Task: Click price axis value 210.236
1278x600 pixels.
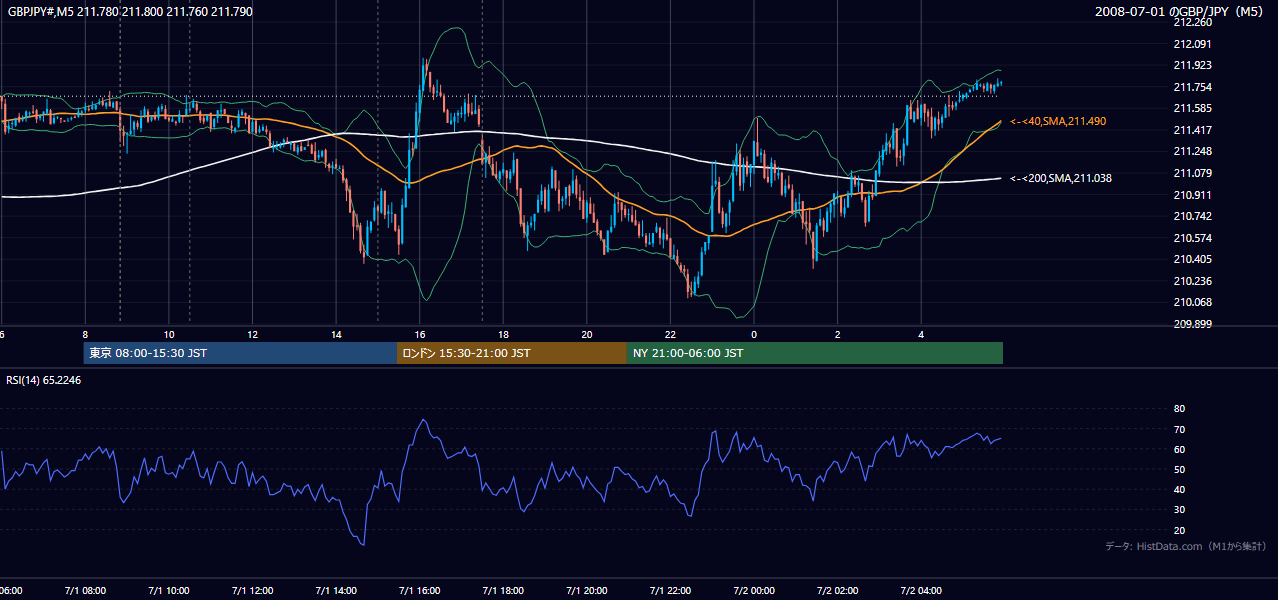Action: click(1192, 281)
